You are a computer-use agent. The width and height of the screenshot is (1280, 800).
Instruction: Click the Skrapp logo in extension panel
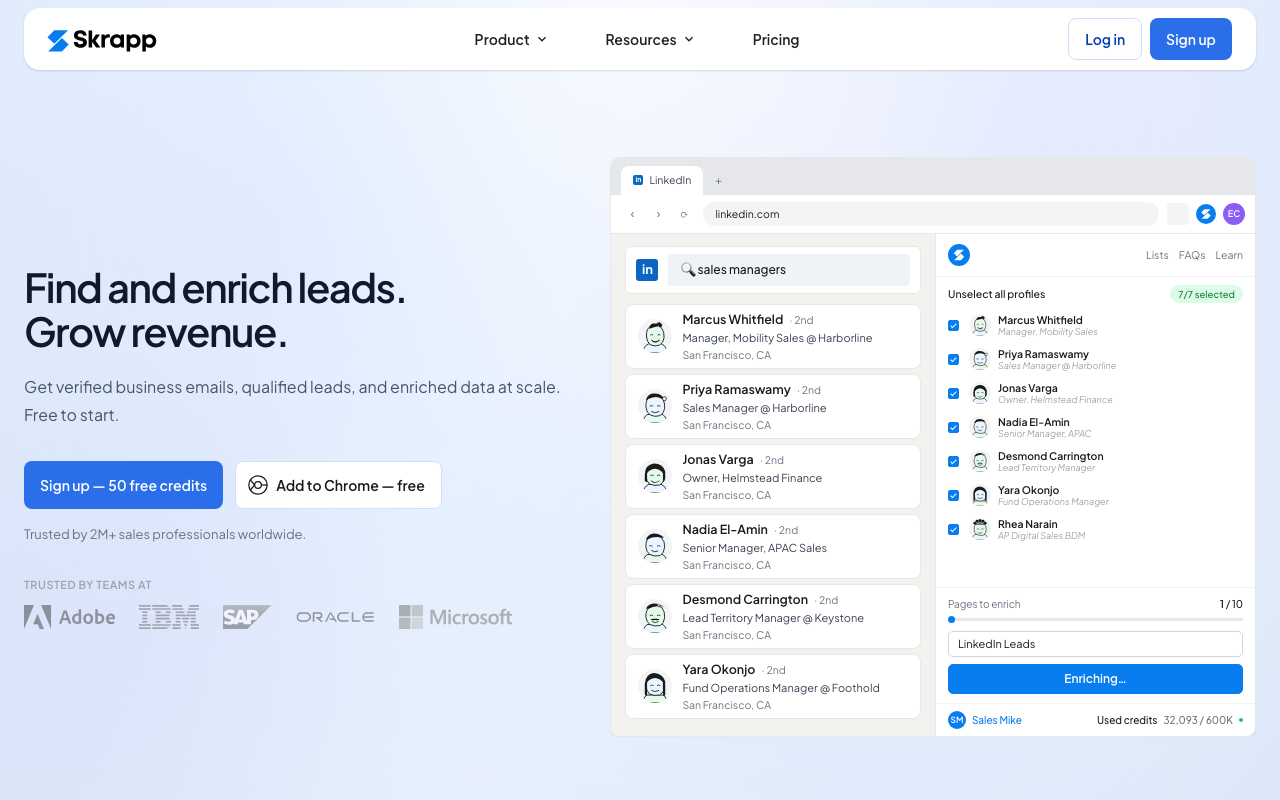coord(959,255)
